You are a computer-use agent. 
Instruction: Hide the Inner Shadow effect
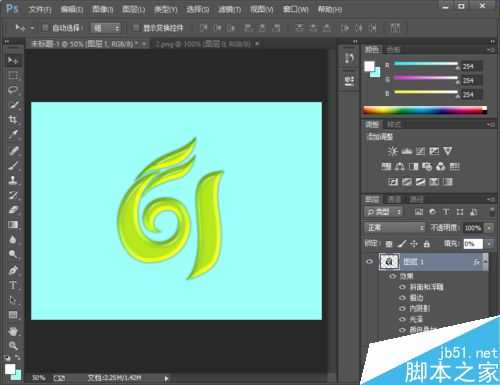coord(402,308)
